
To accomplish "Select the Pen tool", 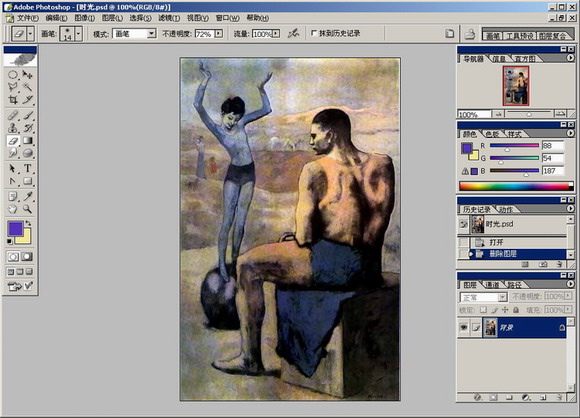I will coord(13,181).
